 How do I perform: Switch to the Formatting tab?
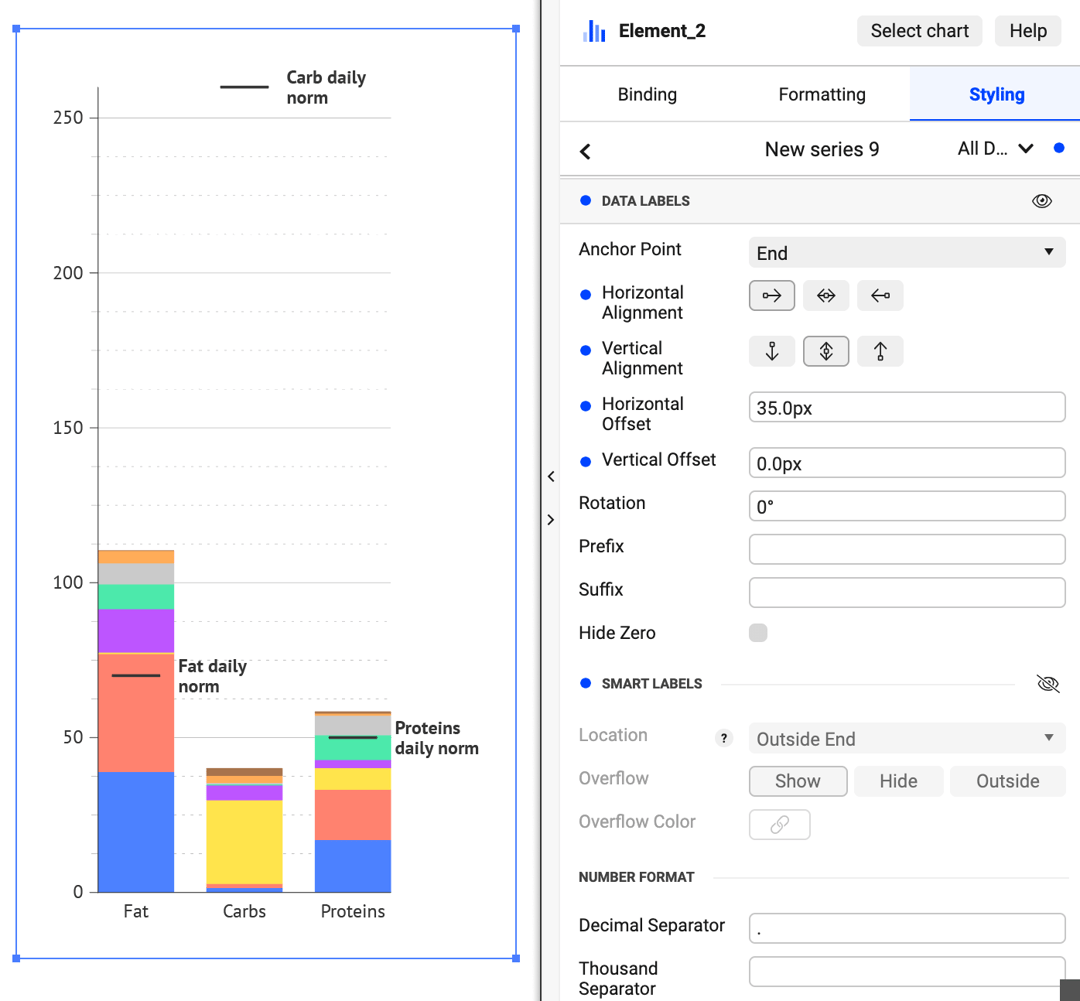point(821,94)
